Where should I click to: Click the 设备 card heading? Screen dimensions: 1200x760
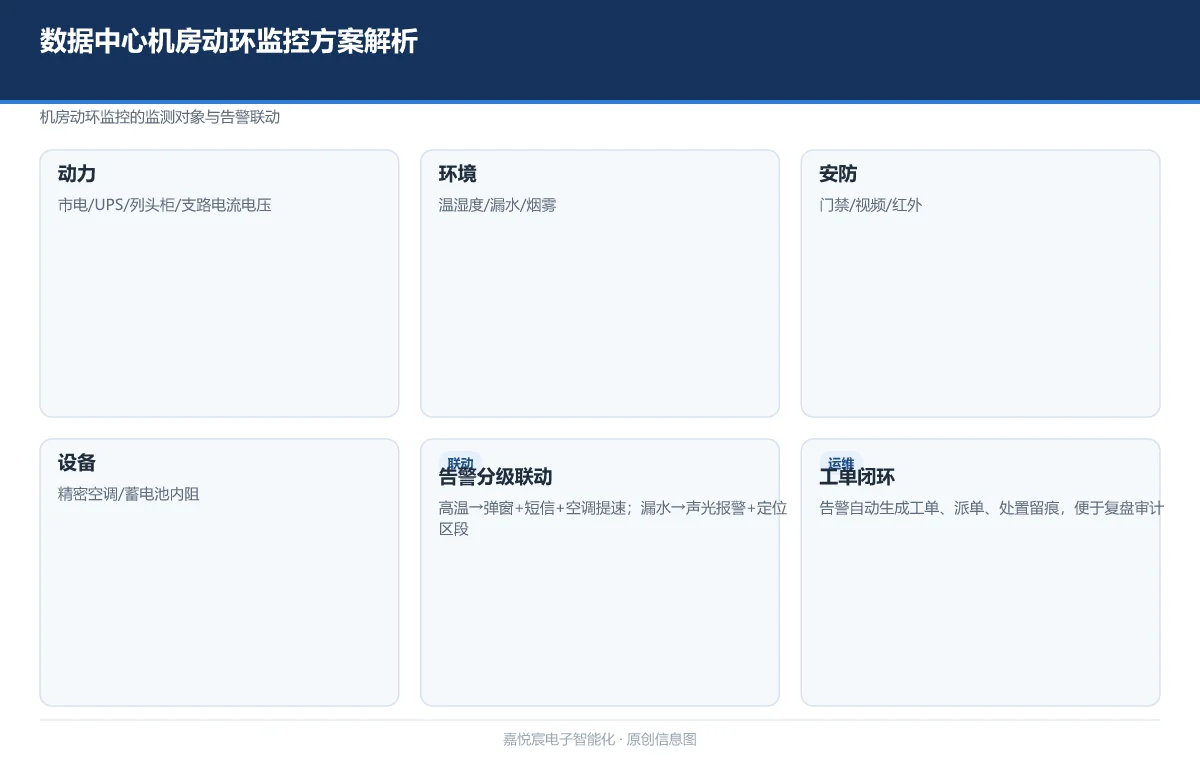click(77, 463)
